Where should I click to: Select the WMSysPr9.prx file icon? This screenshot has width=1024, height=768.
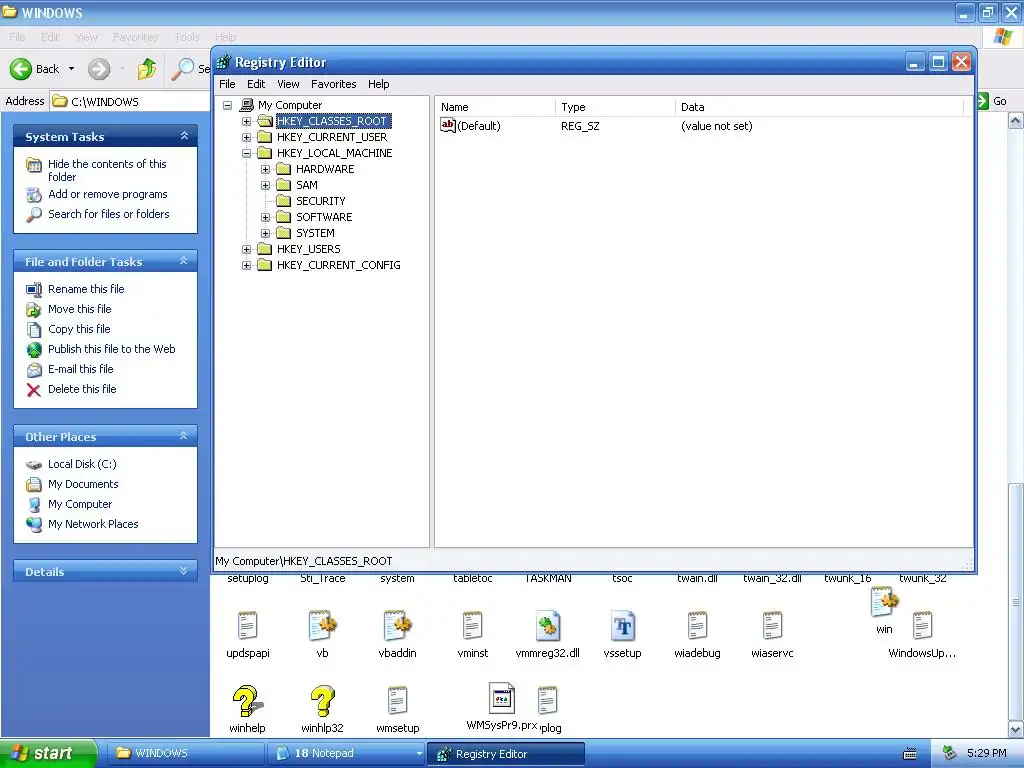[502, 698]
